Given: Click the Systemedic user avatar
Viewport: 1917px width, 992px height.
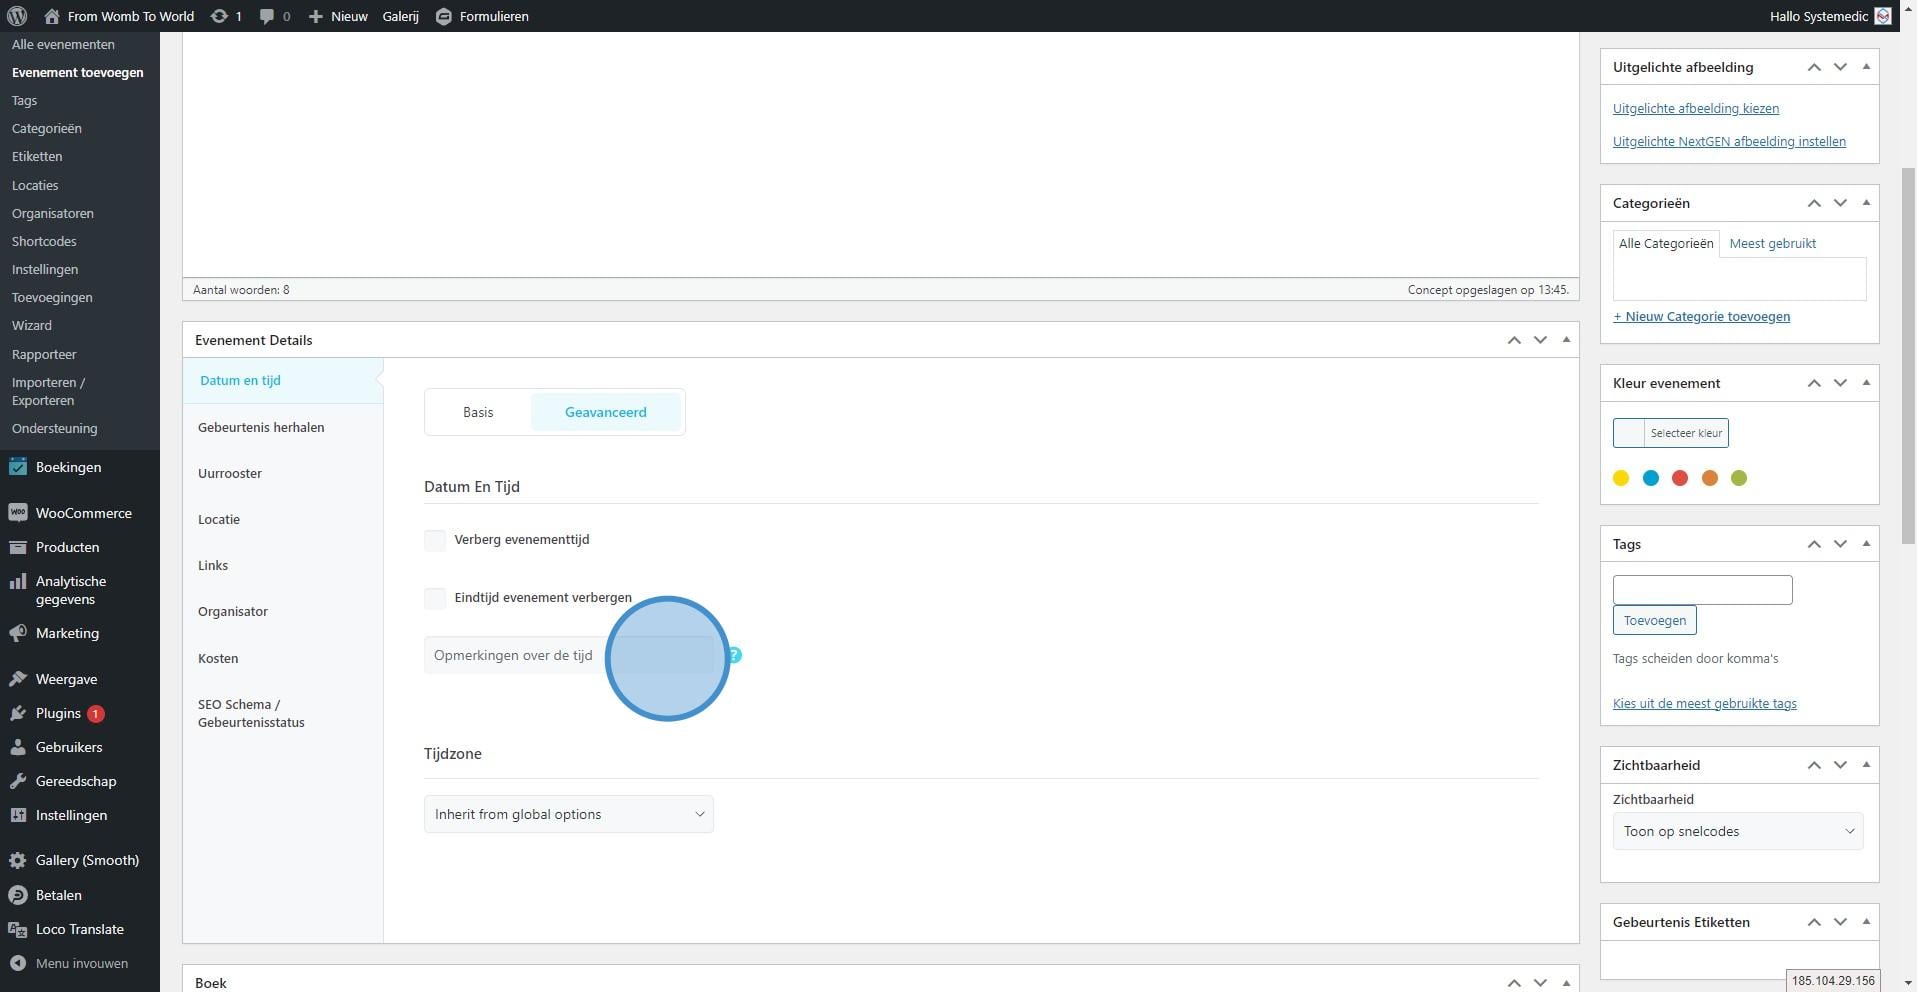Looking at the screenshot, I should pyautogui.click(x=1883, y=16).
